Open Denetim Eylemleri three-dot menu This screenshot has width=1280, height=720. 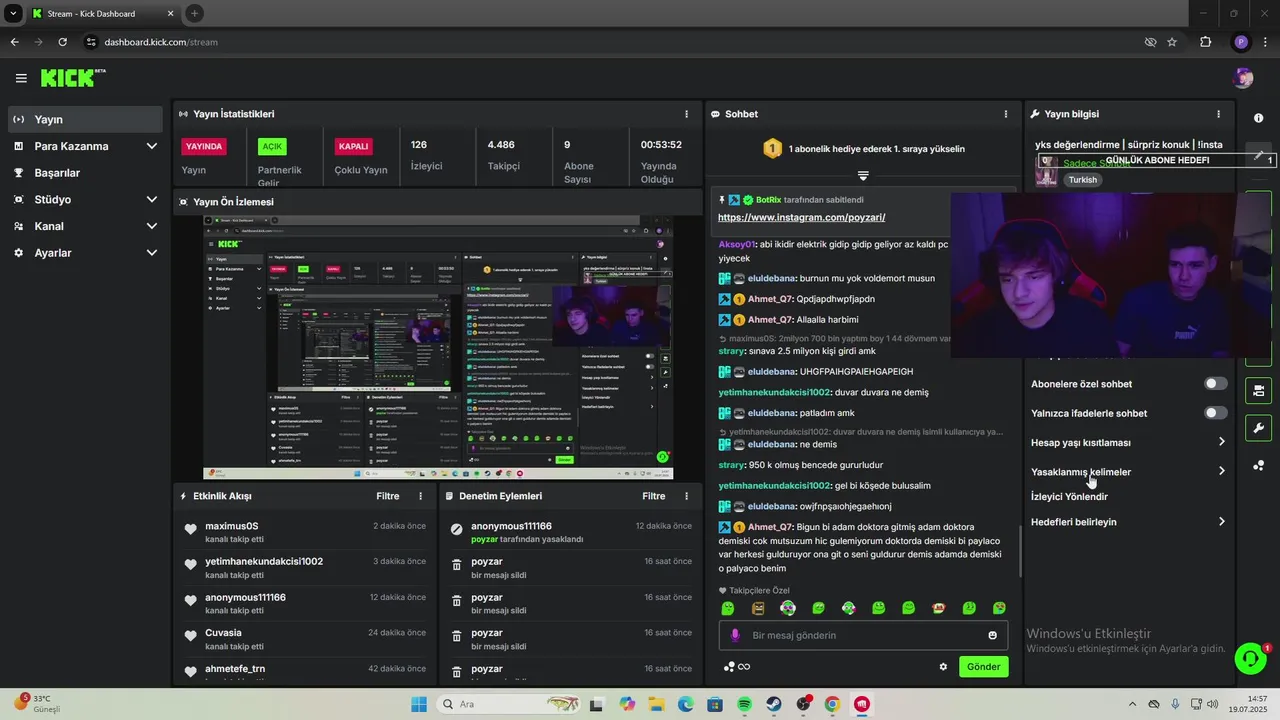click(x=686, y=496)
